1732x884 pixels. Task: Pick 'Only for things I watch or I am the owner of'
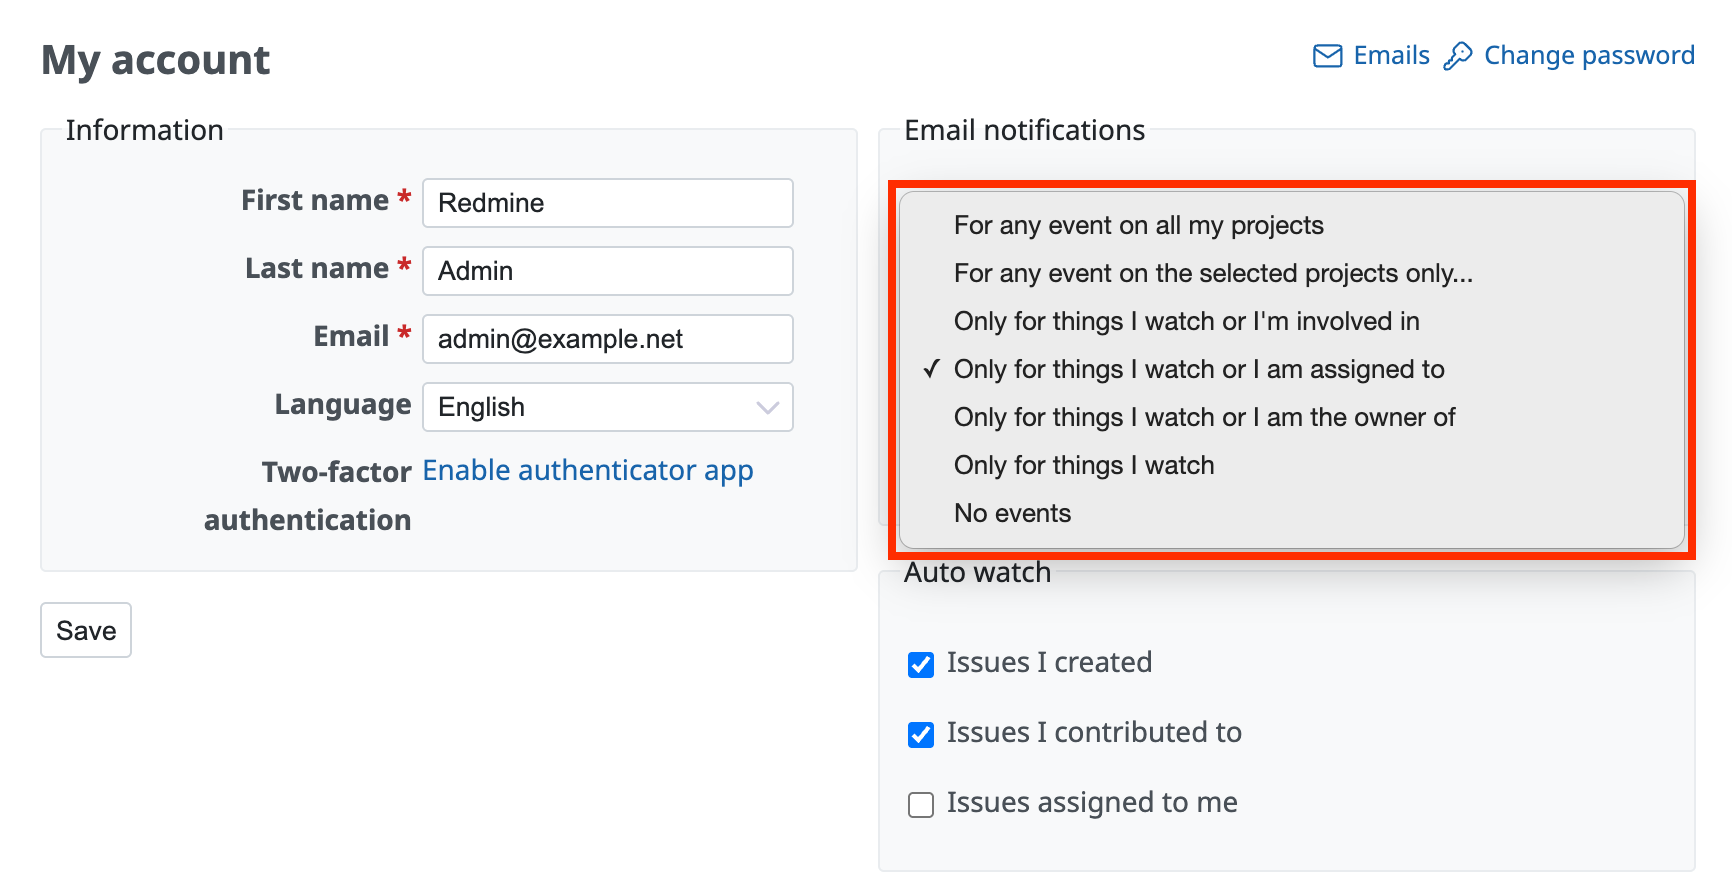1291,417
